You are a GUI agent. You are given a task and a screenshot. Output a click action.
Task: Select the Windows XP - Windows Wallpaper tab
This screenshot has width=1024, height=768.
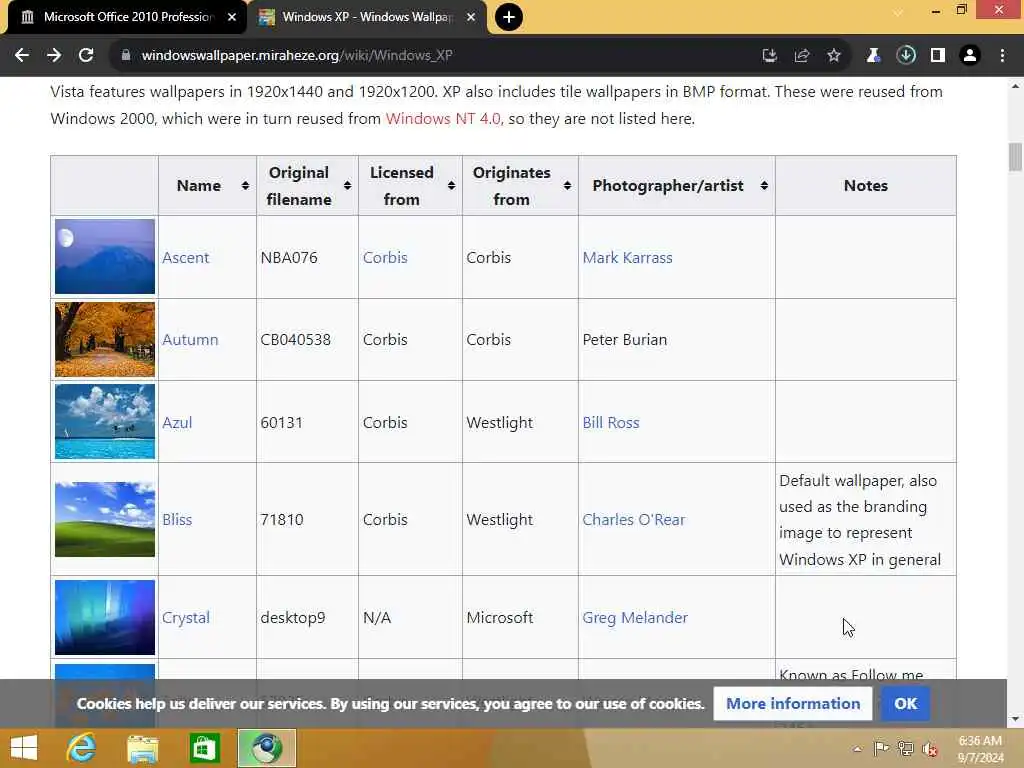click(x=368, y=17)
